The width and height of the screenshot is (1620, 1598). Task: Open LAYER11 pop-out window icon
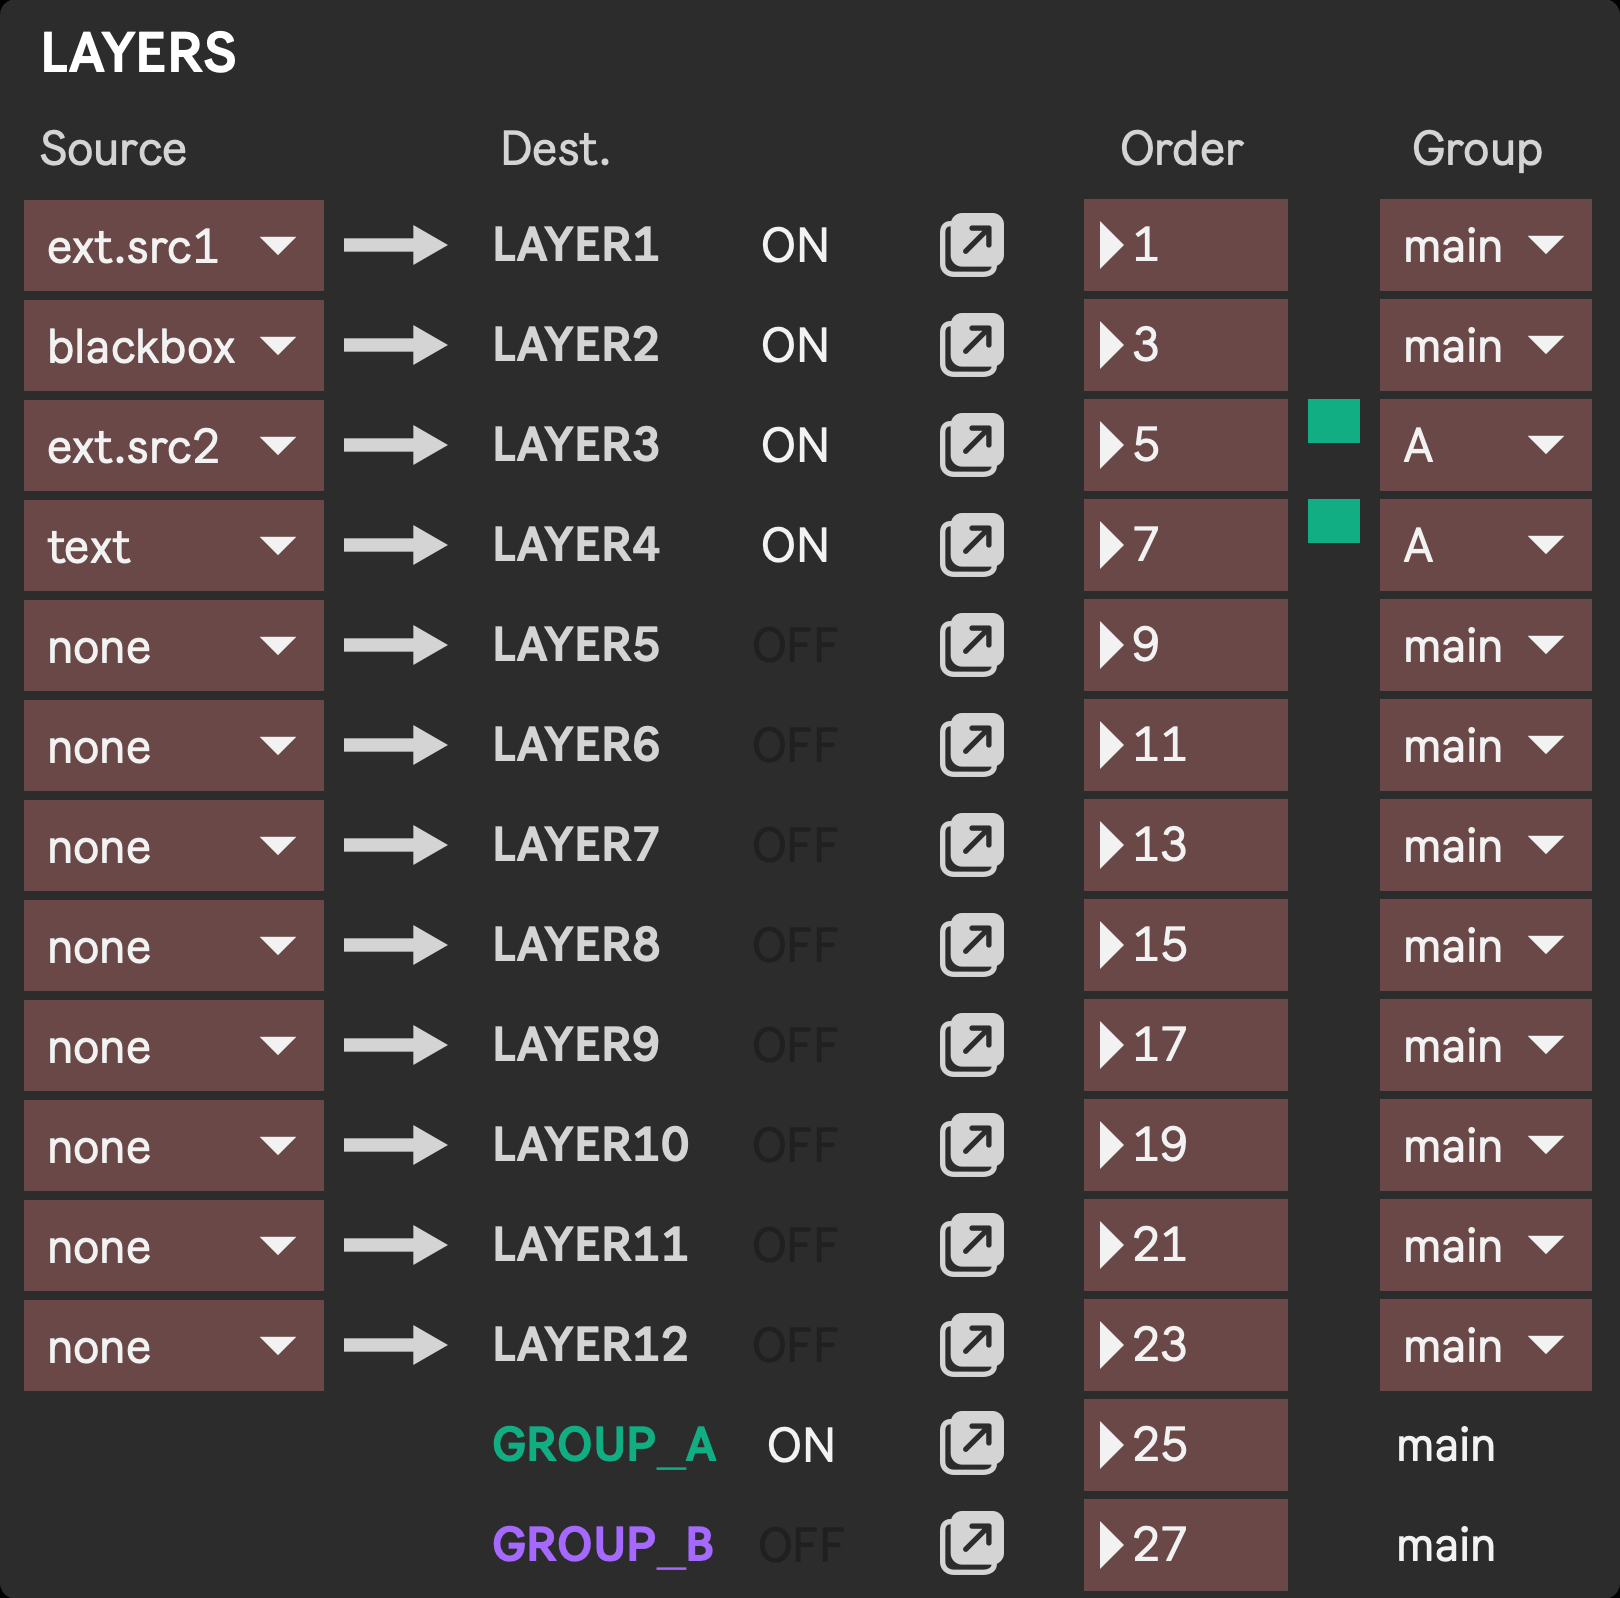click(971, 1245)
